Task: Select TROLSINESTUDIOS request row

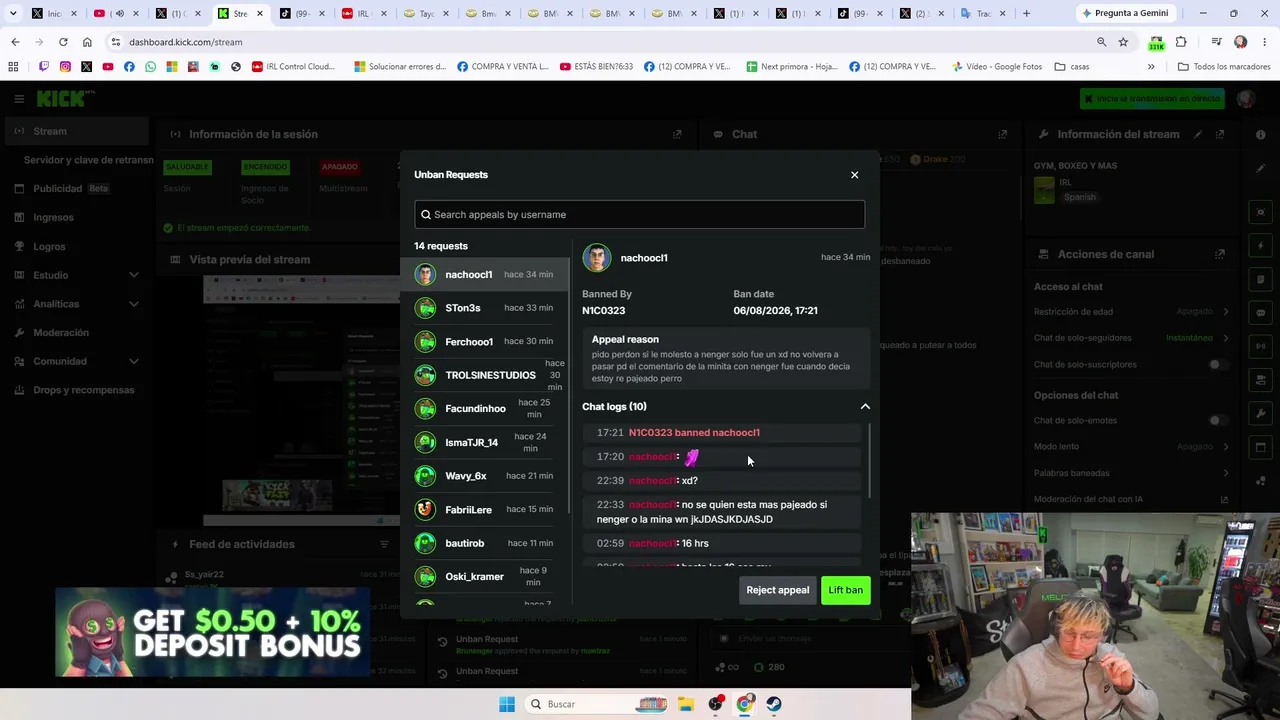Action: pos(485,375)
